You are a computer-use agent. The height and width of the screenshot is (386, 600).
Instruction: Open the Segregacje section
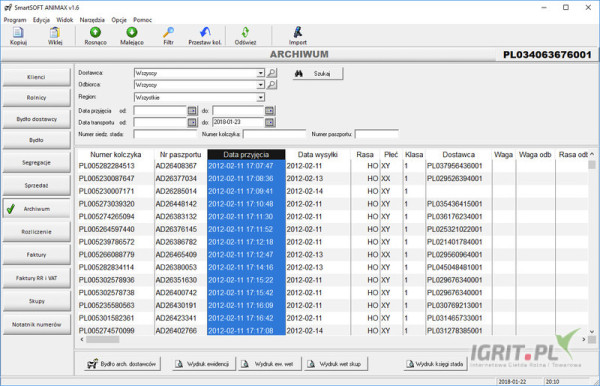click(36, 163)
